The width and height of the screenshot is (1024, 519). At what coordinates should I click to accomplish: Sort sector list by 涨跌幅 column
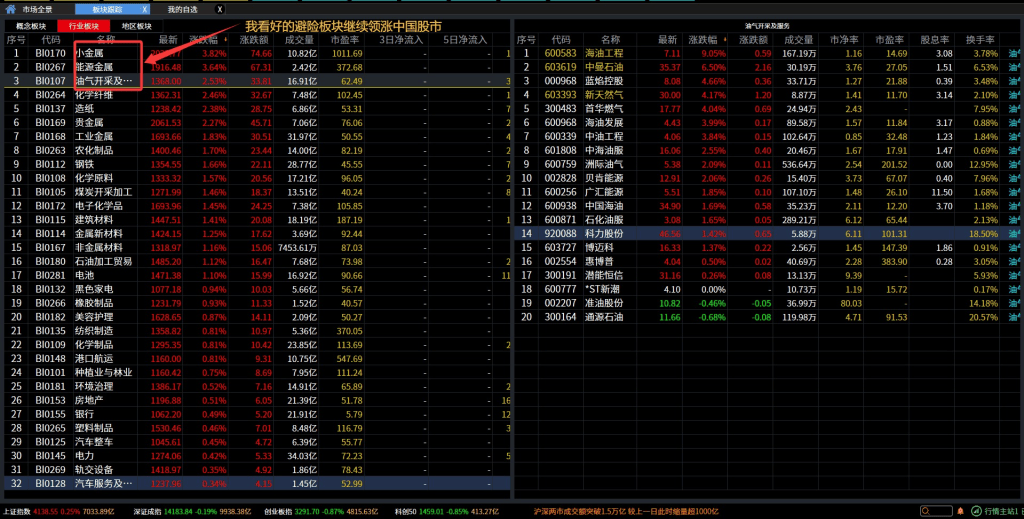click(207, 40)
